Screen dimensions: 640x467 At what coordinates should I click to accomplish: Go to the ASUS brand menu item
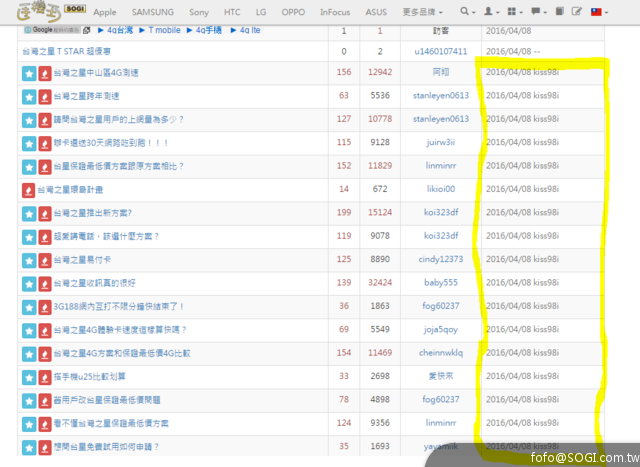coord(374,12)
